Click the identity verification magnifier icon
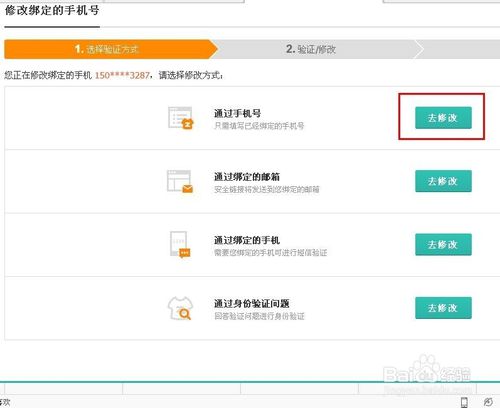The image size is (500, 408). pyautogui.click(x=180, y=308)
